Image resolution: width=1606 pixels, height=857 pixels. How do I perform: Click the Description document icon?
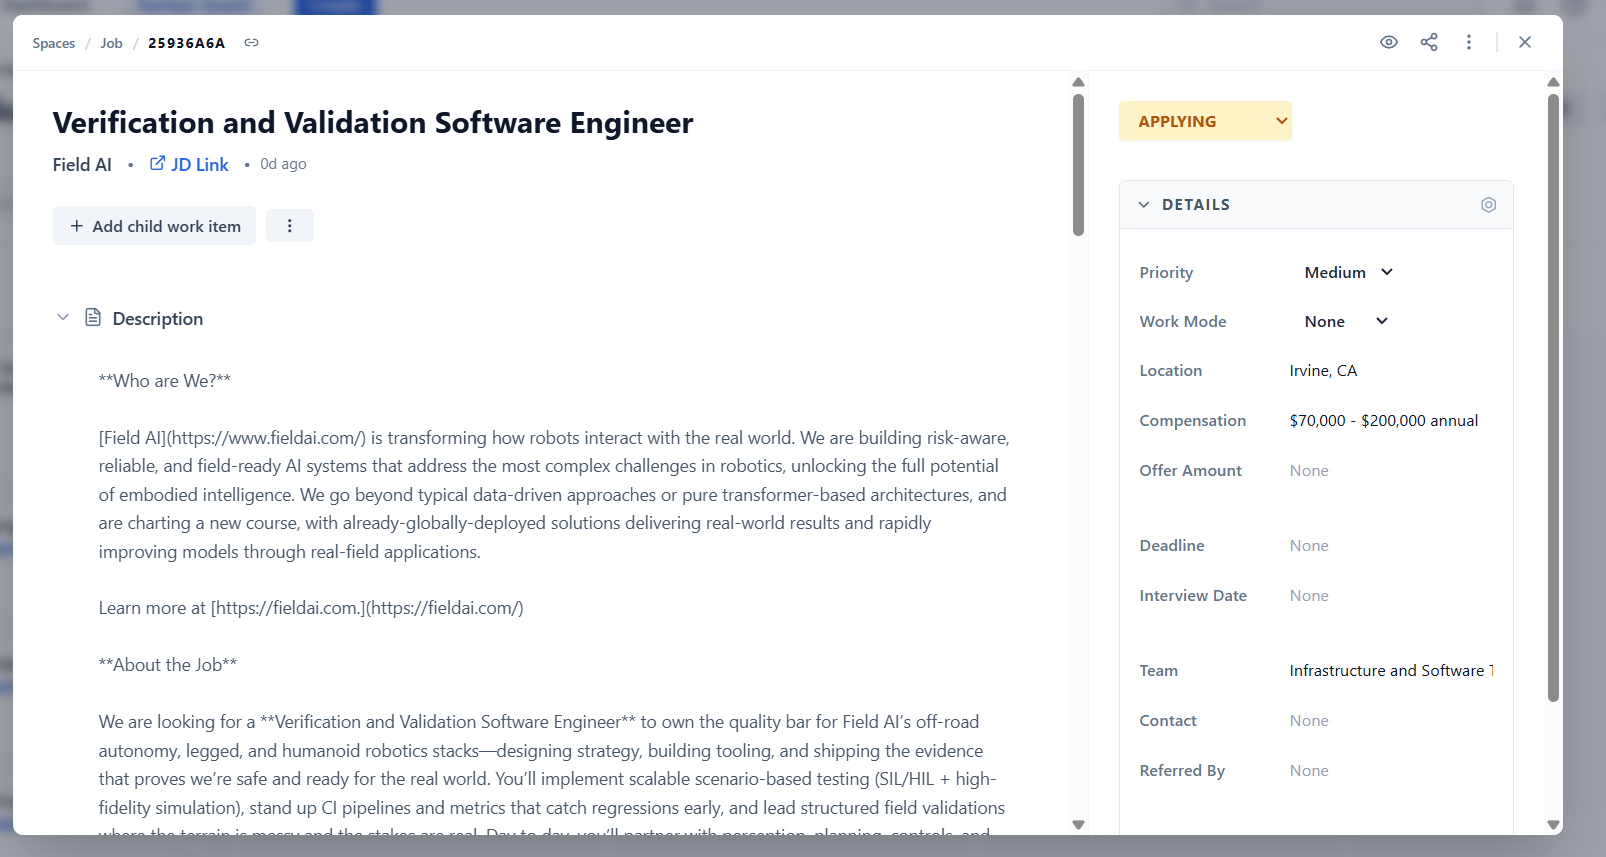(93, 318)
